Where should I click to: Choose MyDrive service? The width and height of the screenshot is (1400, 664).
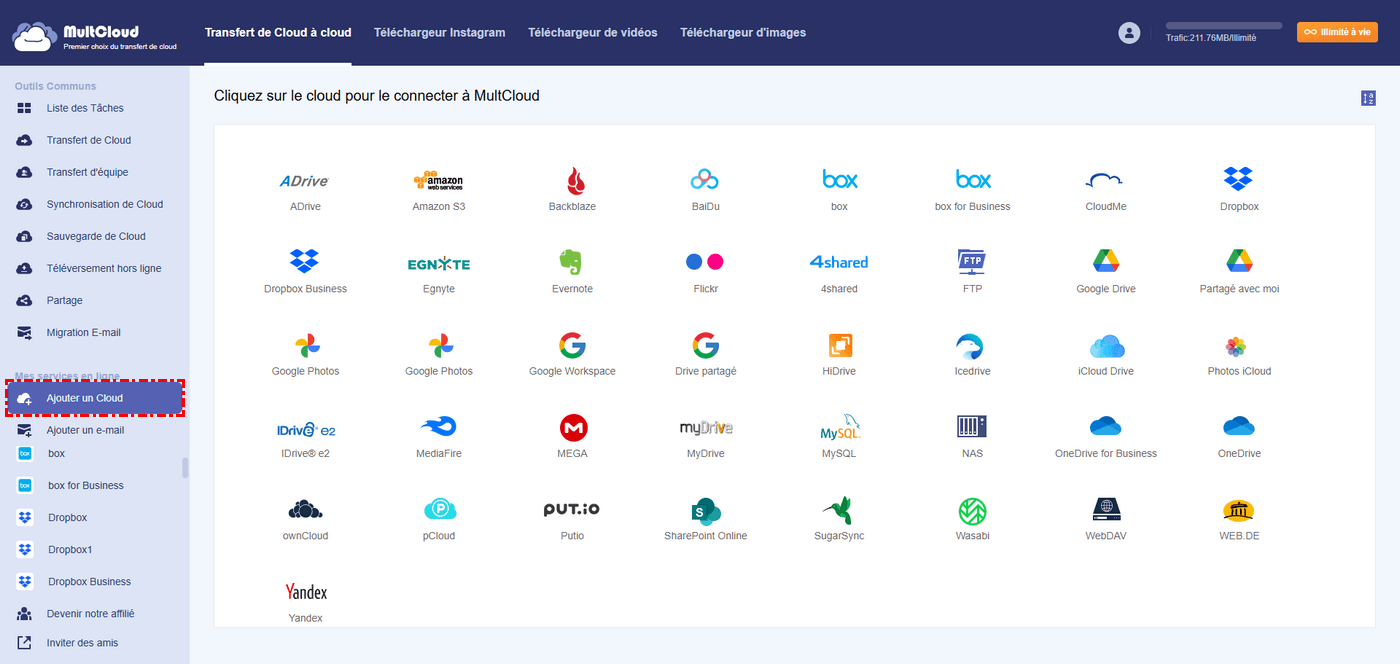[705, 428]
